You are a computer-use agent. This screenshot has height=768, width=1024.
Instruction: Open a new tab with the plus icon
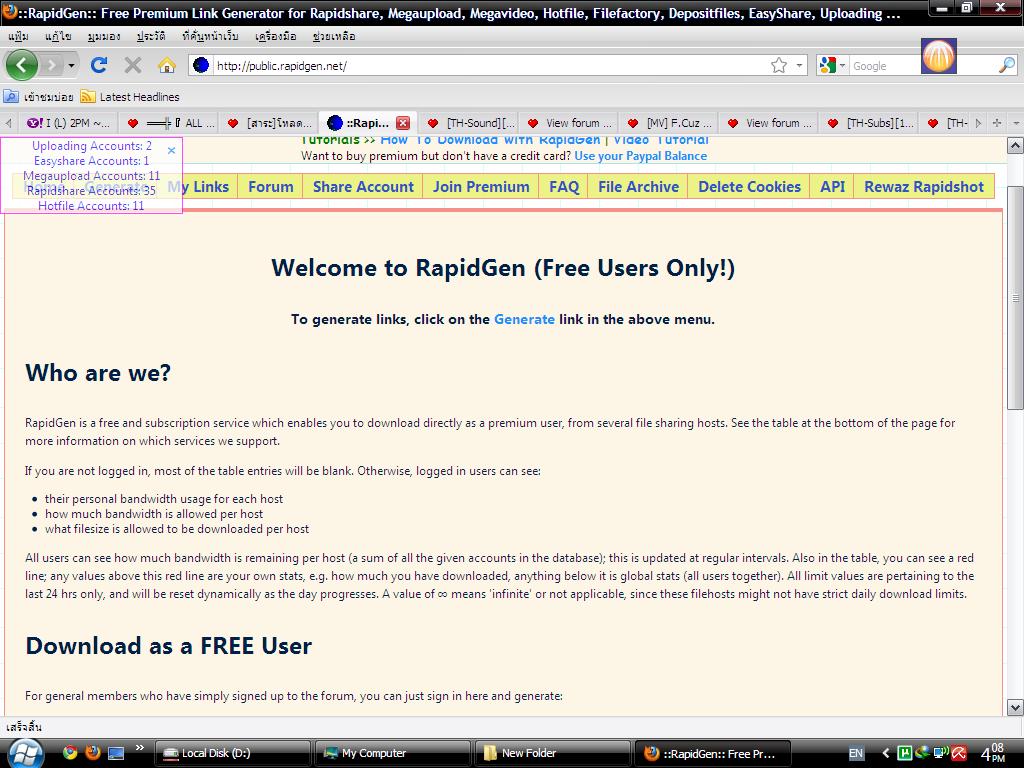(x=997, y=123)
